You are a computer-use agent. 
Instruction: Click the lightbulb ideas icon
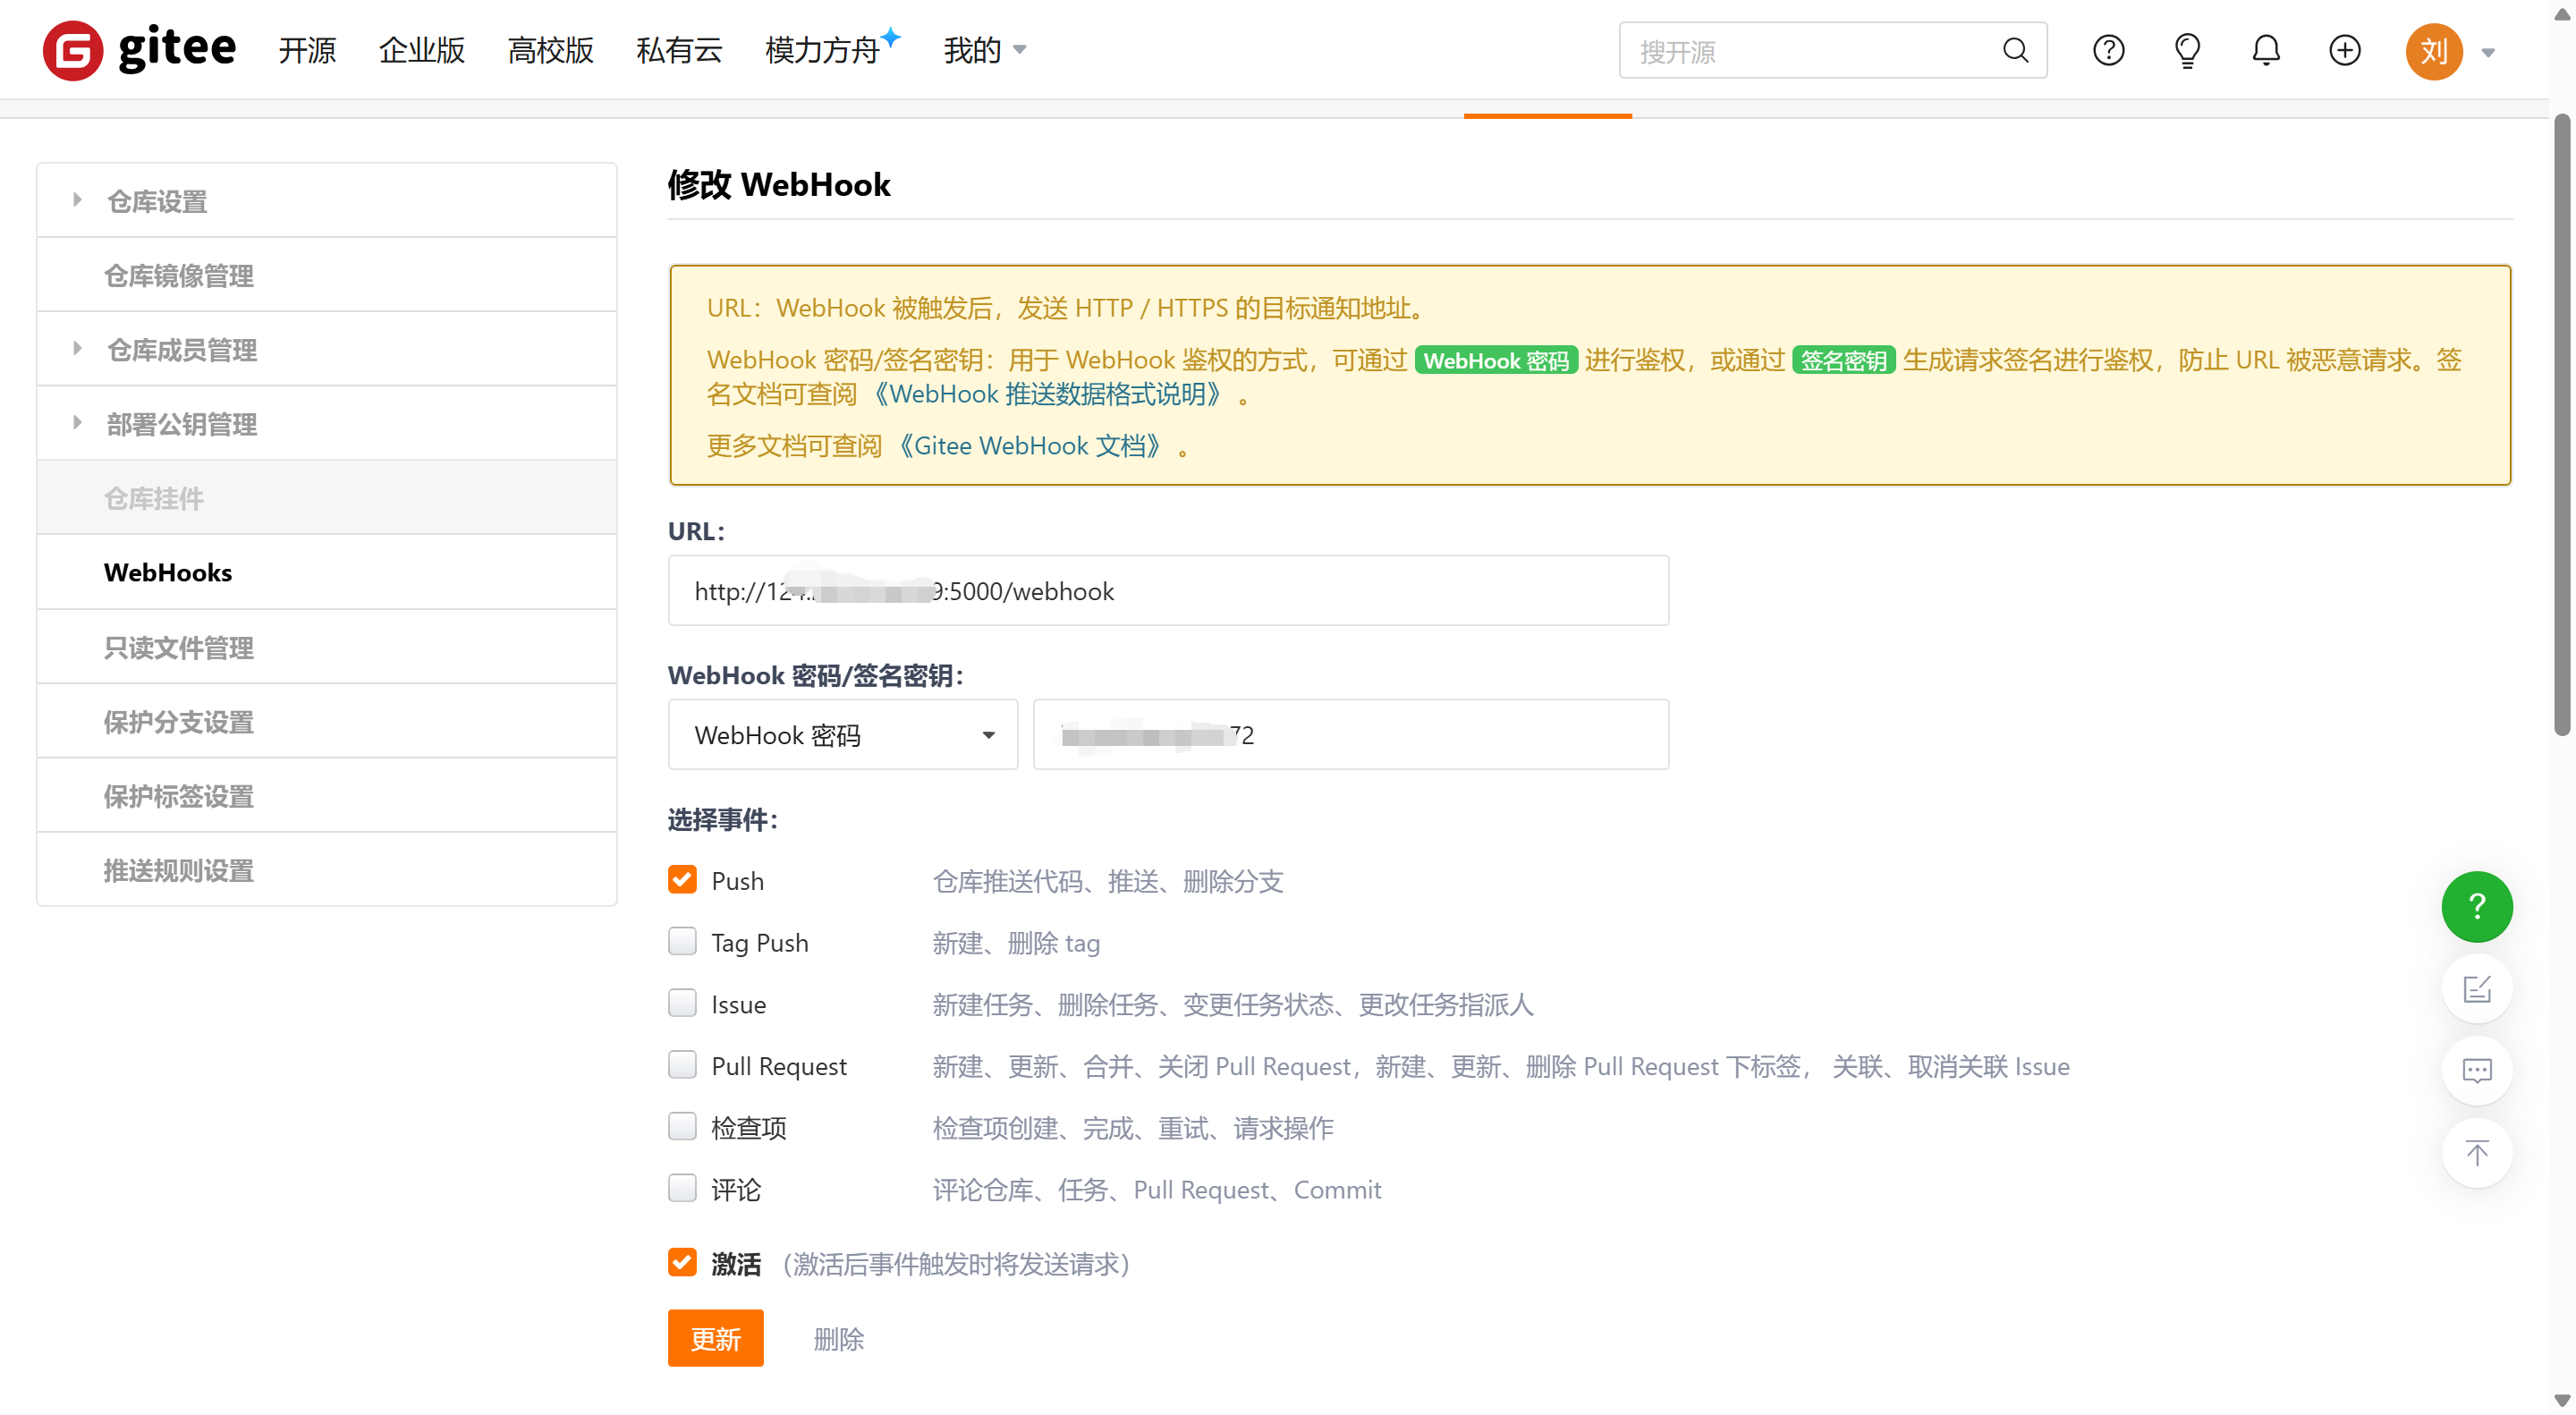2187,50
